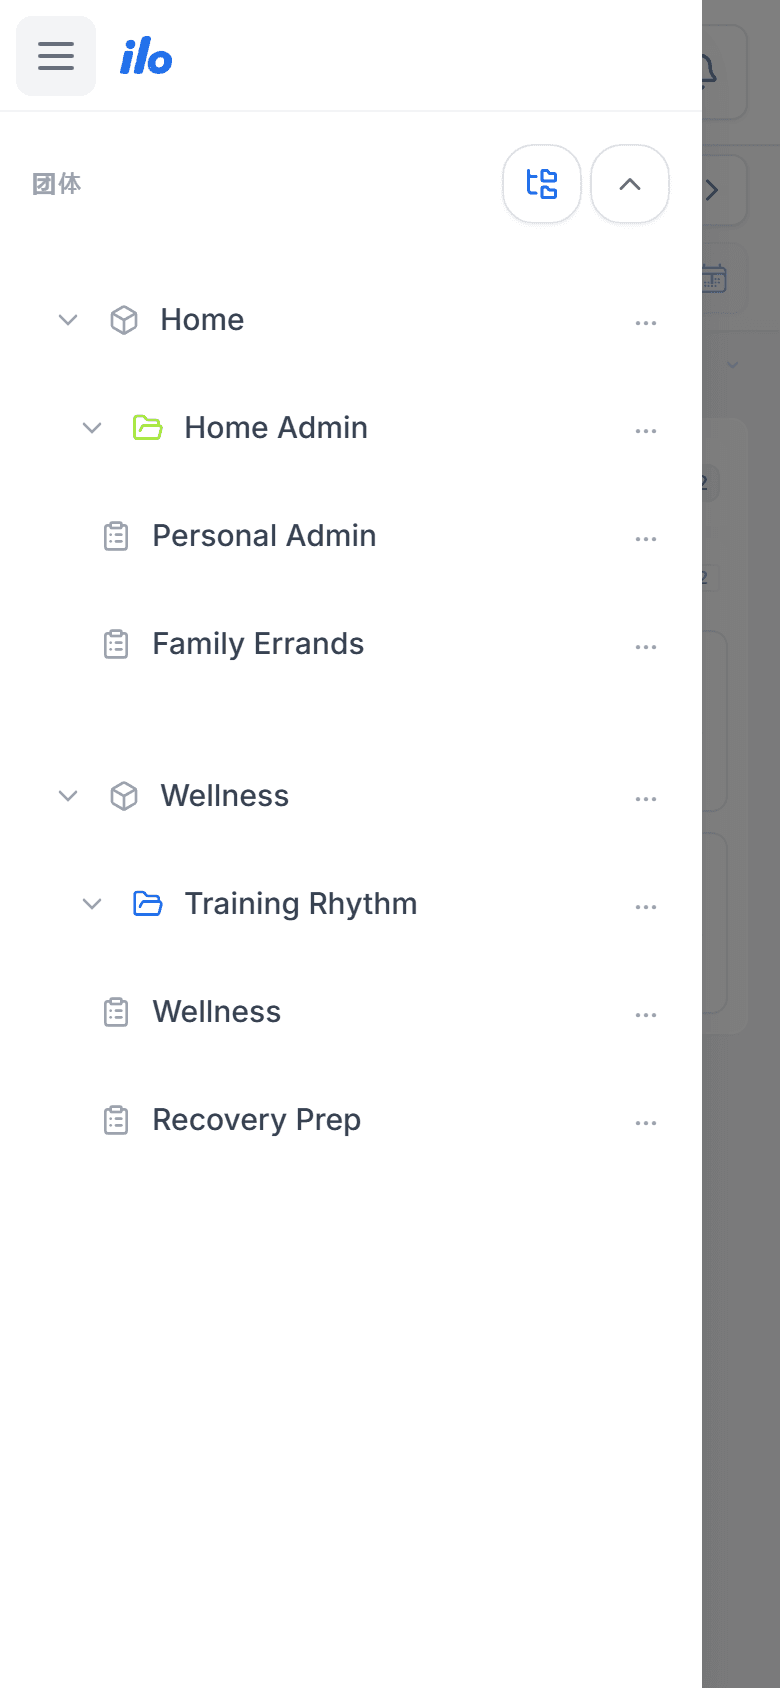Click the ilo logo
The height and width of the screenshot is (1688, 780).
click(146, 57)
